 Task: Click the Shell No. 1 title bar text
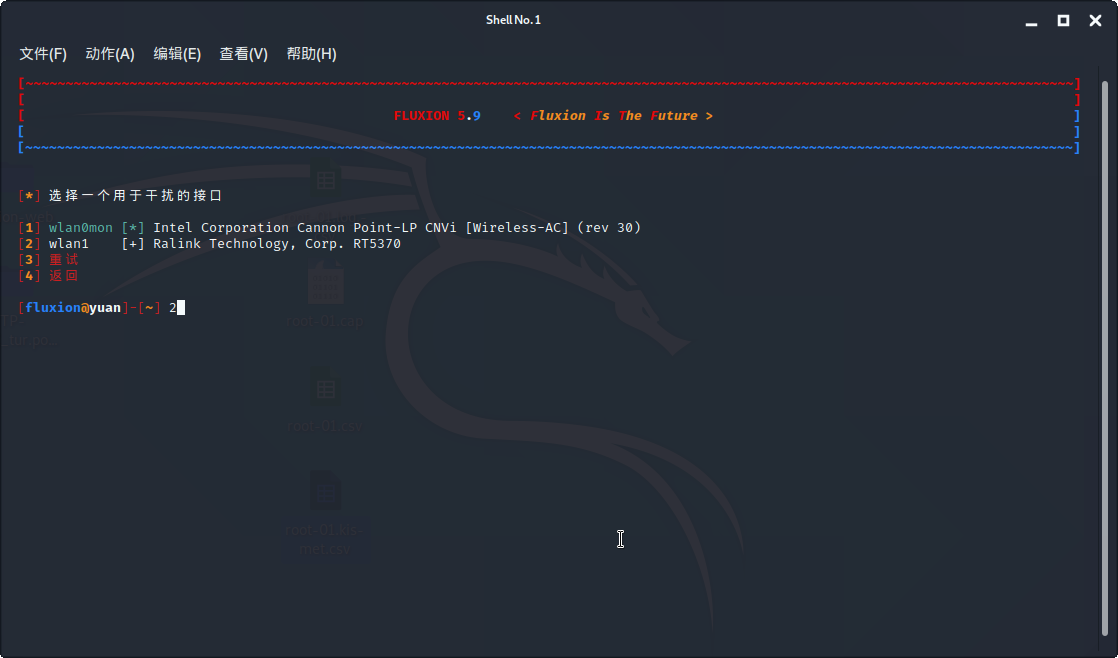tap(513, 20)
